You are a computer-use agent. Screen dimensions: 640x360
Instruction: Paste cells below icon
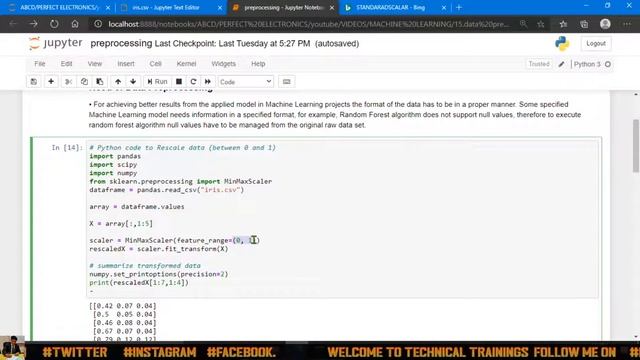100,82
